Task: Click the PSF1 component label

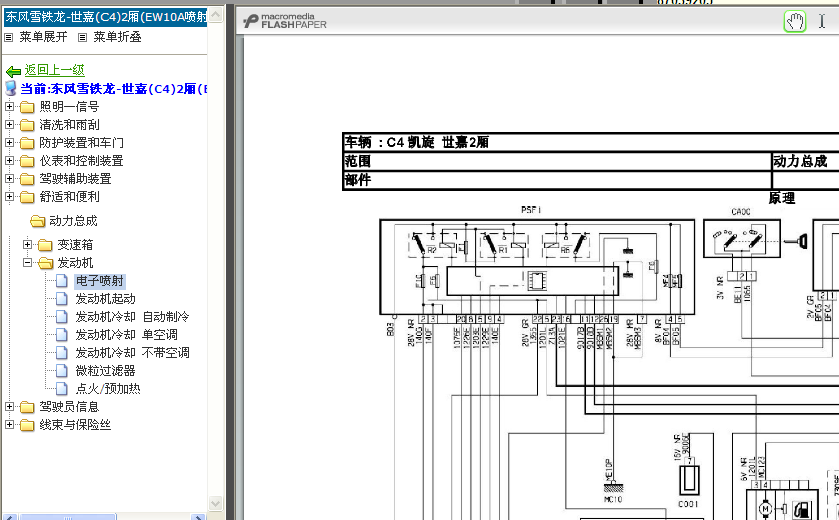Action: point(531,210)
